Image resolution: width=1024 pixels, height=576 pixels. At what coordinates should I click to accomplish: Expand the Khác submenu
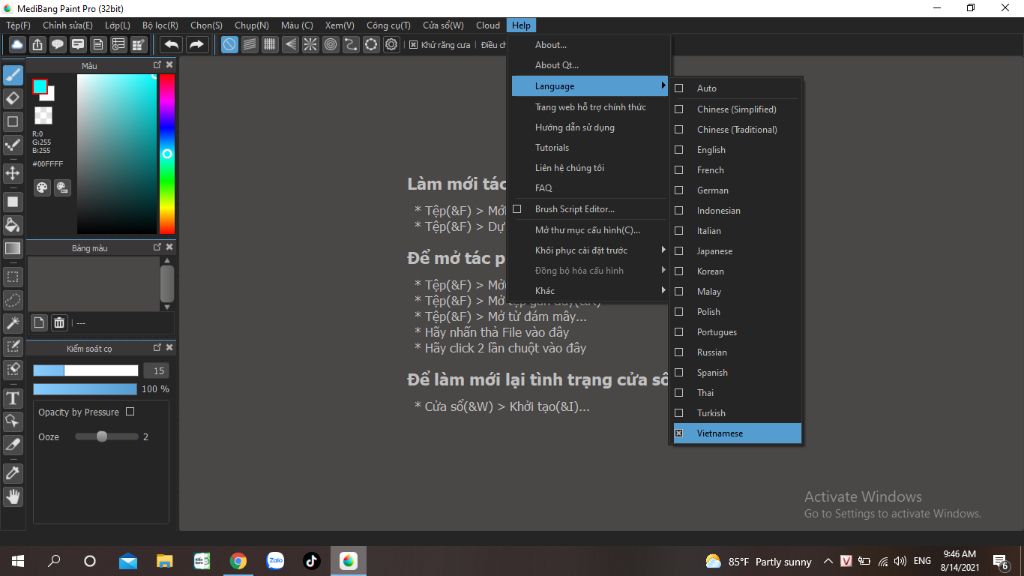pos(590,291)
